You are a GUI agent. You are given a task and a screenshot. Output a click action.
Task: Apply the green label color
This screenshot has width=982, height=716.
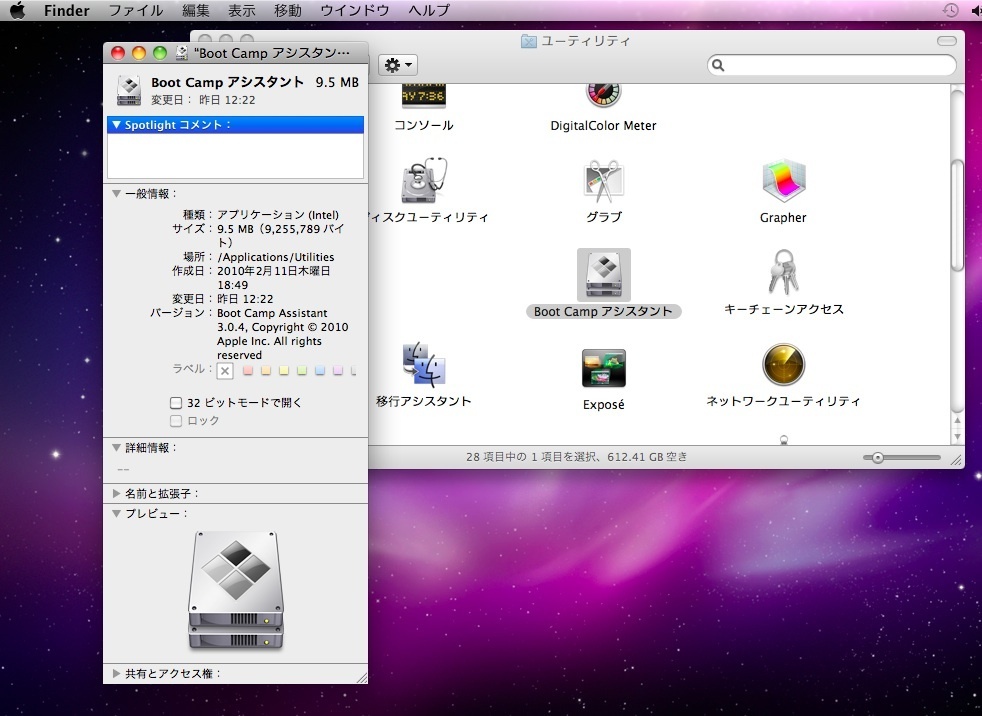click(302, 370)
